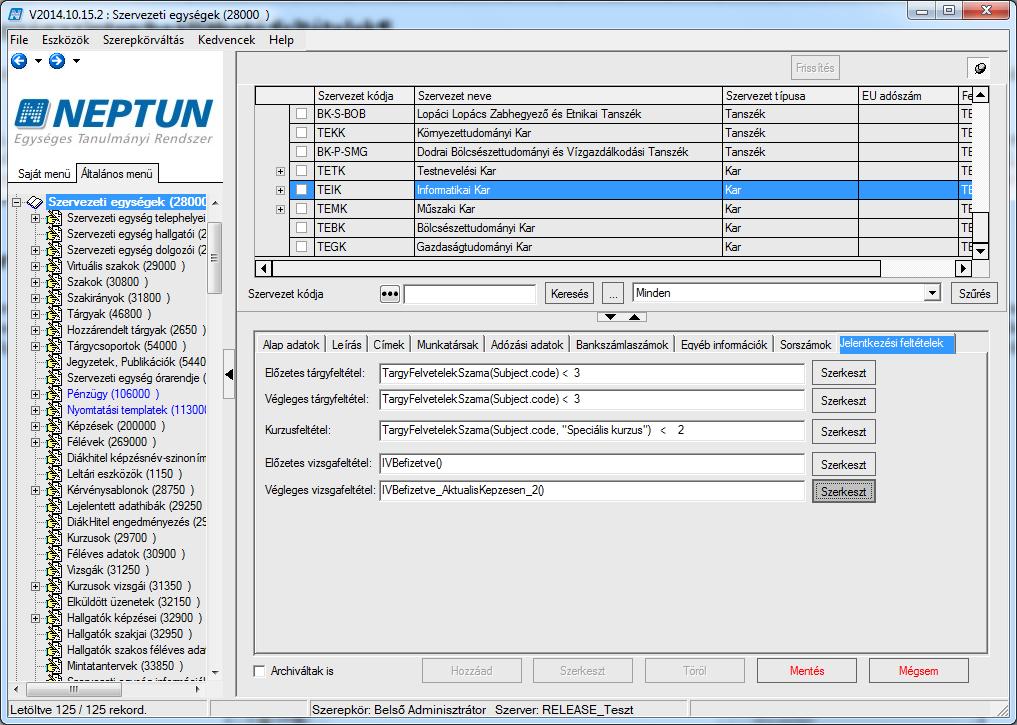
Task: Click the down arrow panel splitter
Action: tap(610, 316)
